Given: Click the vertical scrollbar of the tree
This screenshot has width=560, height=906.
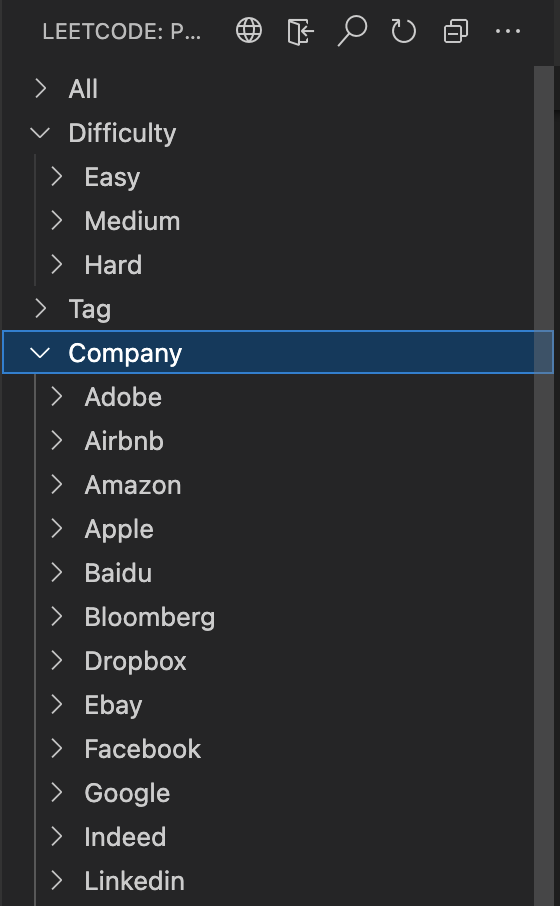Looking at the screenshot, I should click(x=544, y=485).
